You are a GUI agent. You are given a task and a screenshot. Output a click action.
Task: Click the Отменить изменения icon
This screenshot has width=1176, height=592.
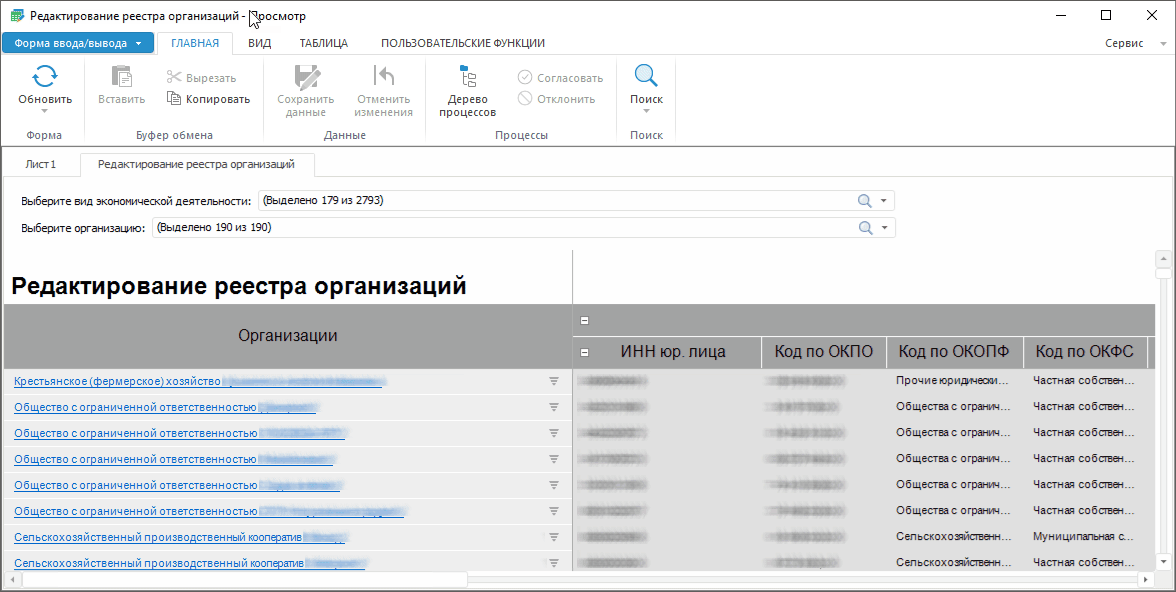click(383, 77)
